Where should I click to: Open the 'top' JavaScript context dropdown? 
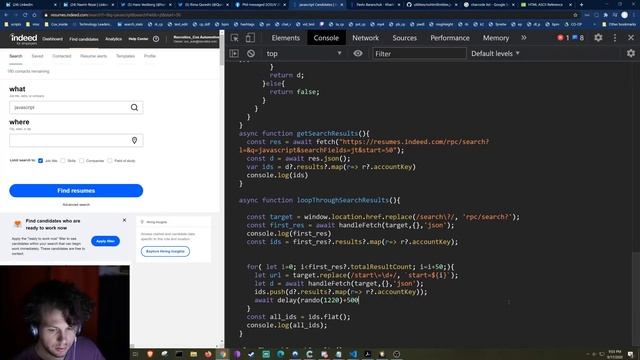tap(304, 53)
